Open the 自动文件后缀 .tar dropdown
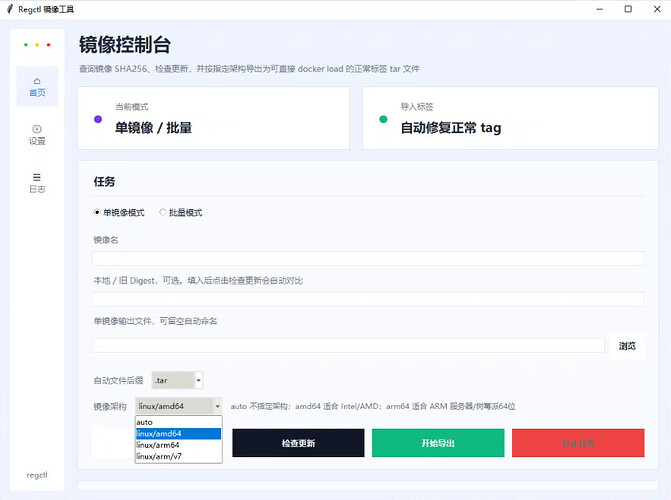This screenshot has width=671, height=500. [177, 380]
